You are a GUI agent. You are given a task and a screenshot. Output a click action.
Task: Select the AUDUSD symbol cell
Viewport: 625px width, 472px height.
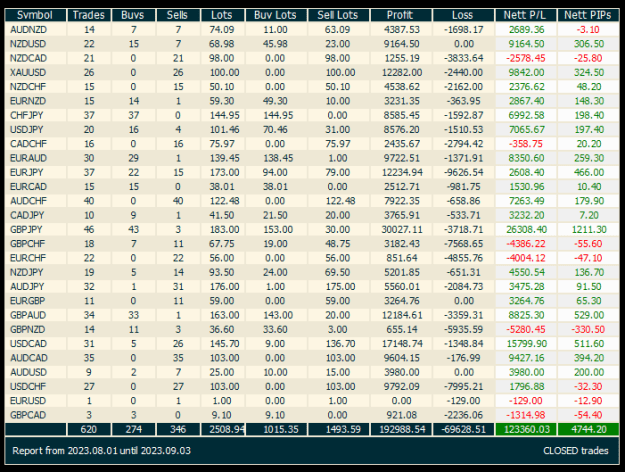coord(35,372)
